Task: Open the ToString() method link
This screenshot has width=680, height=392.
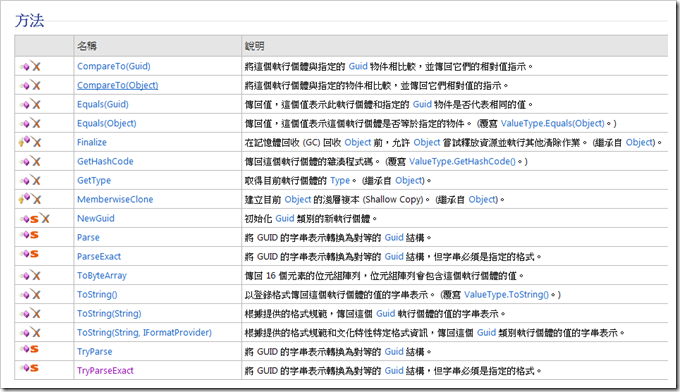Action: (97, 295)
